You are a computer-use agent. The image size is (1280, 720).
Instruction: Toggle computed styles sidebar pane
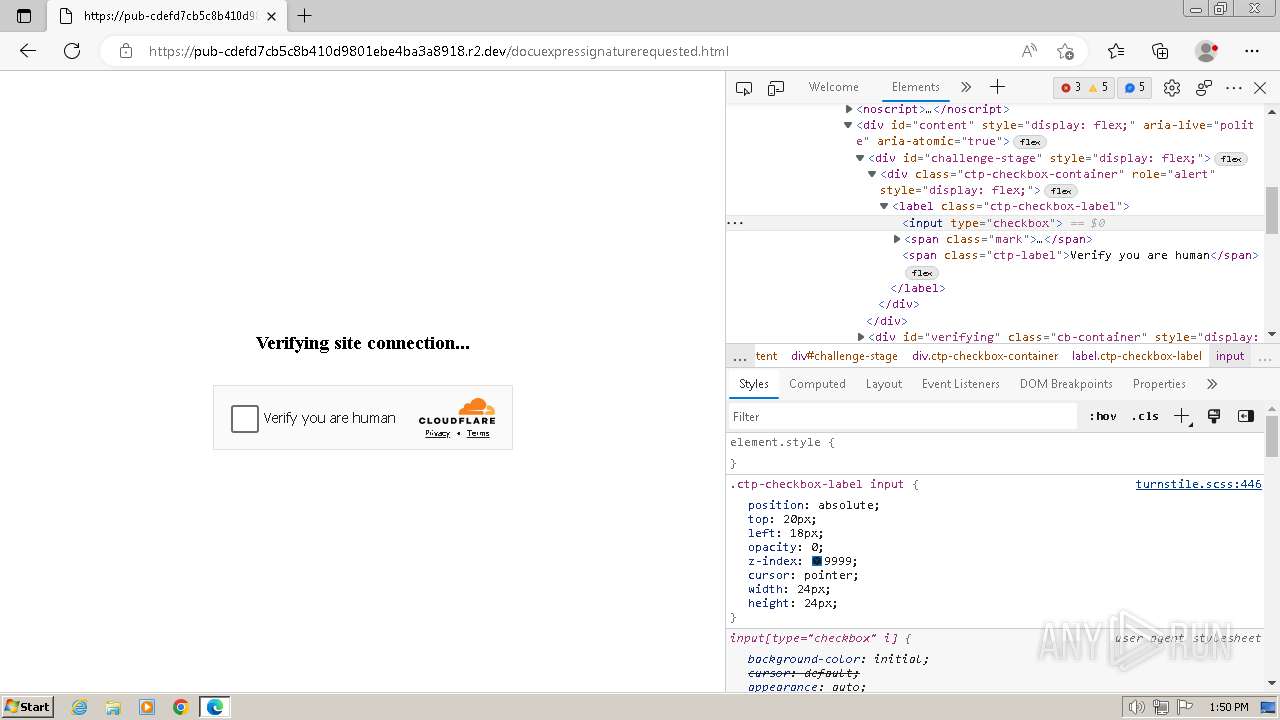1246,416
